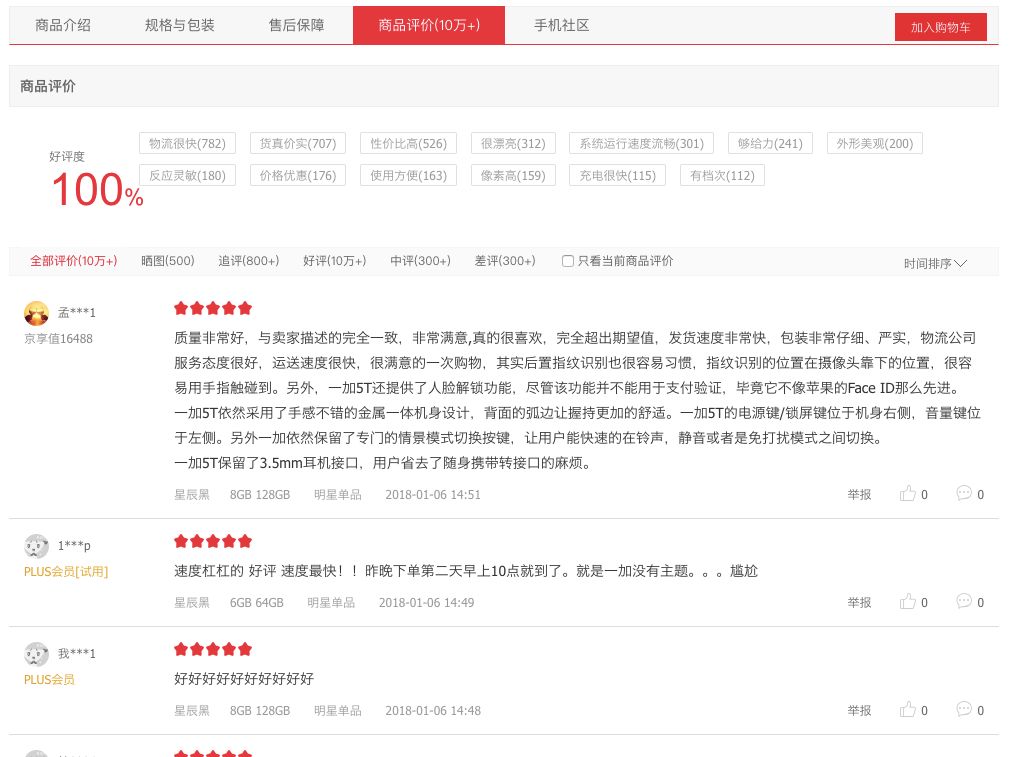This screenshot has height=757, width=1013.
Task: Open comments via speech bubble icon on first review
Action: coord(963,493)
